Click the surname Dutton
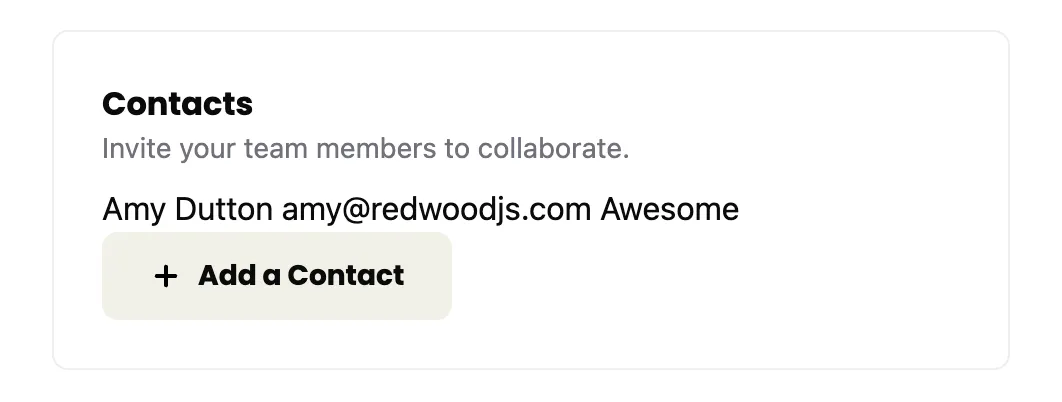 224,209
